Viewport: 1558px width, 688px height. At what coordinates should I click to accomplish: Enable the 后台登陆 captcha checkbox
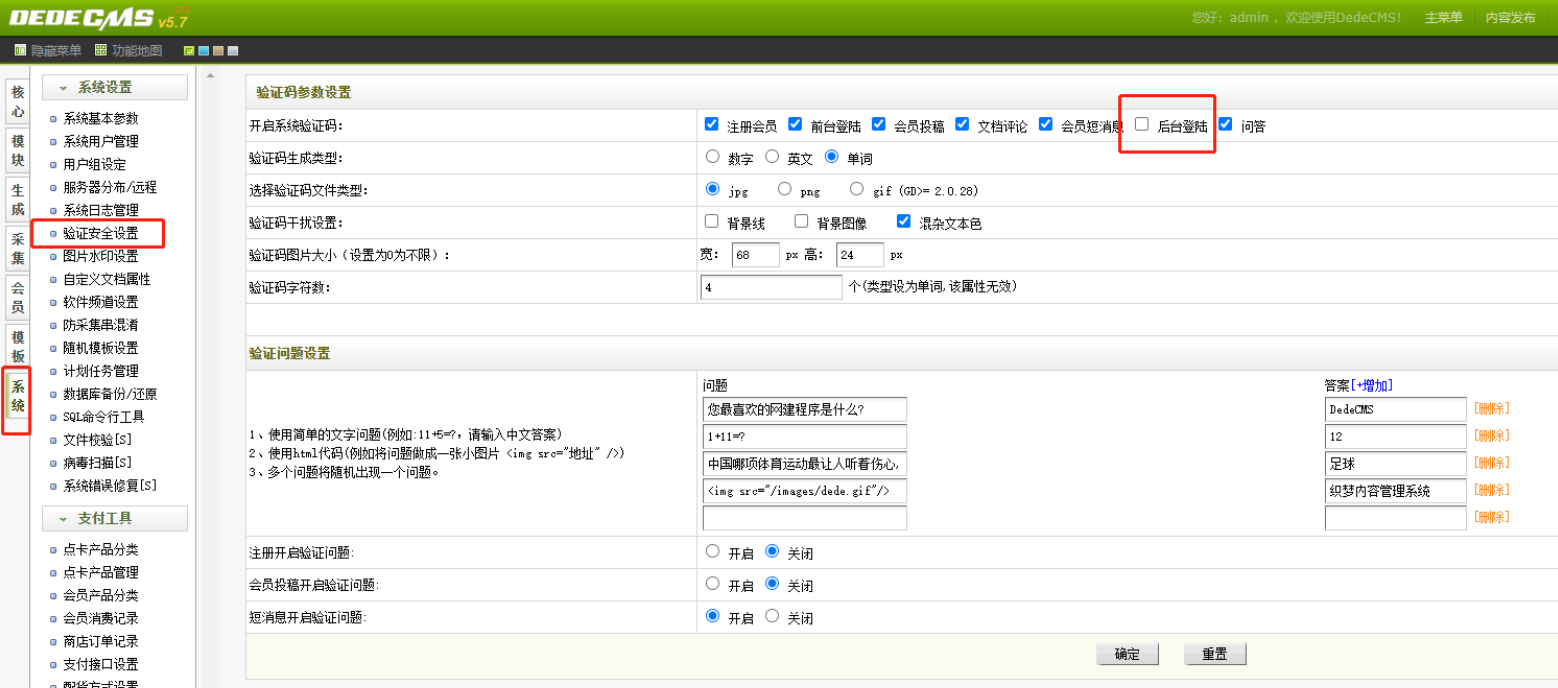[1142, 125]
